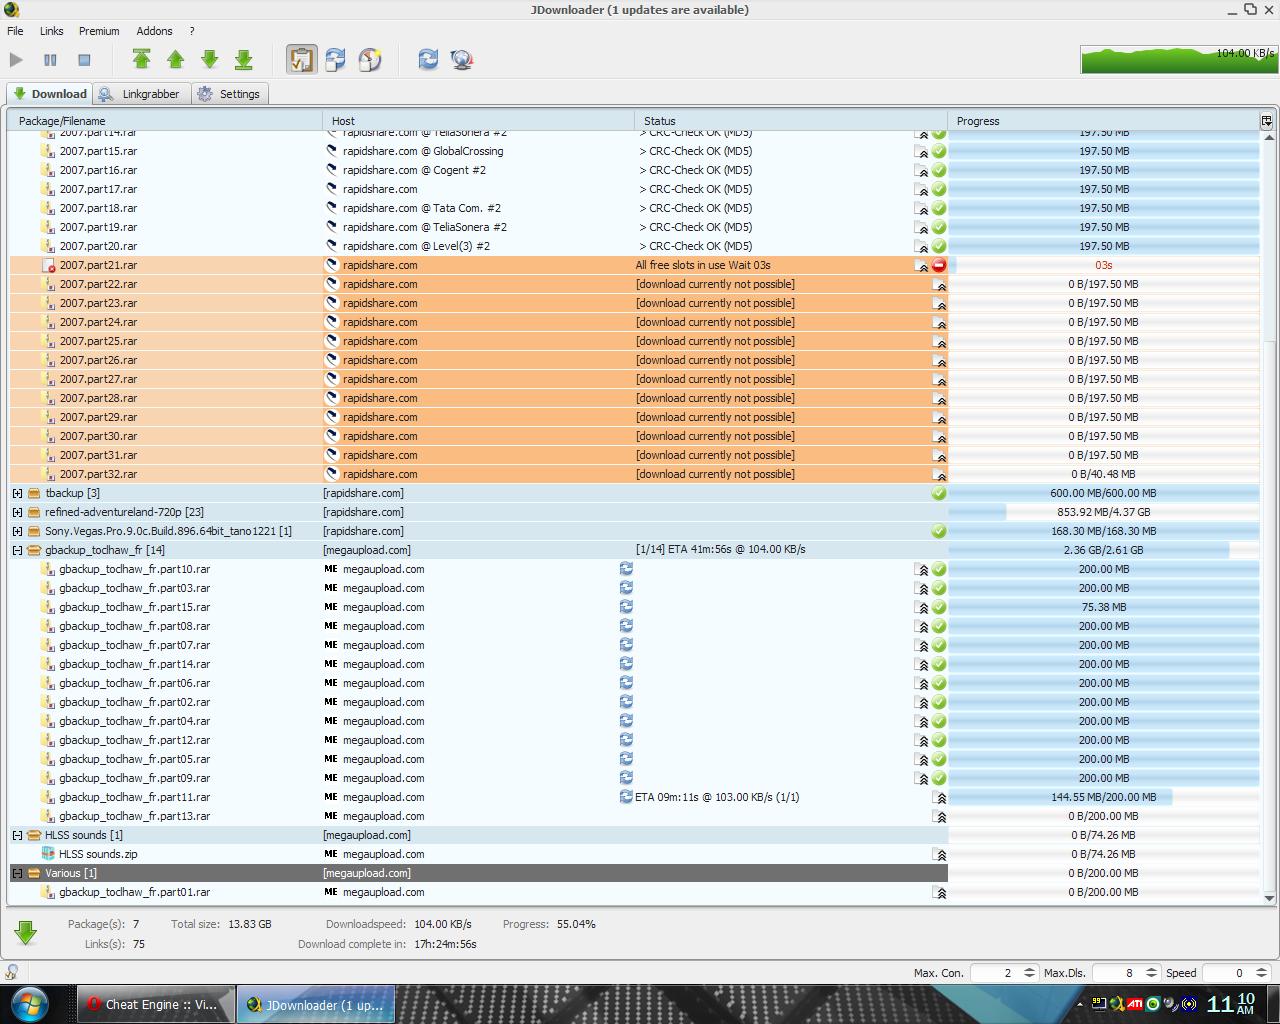Sort by the Status column header
This screenshot has height=1024, width=1280.
(x=791, y=121)
